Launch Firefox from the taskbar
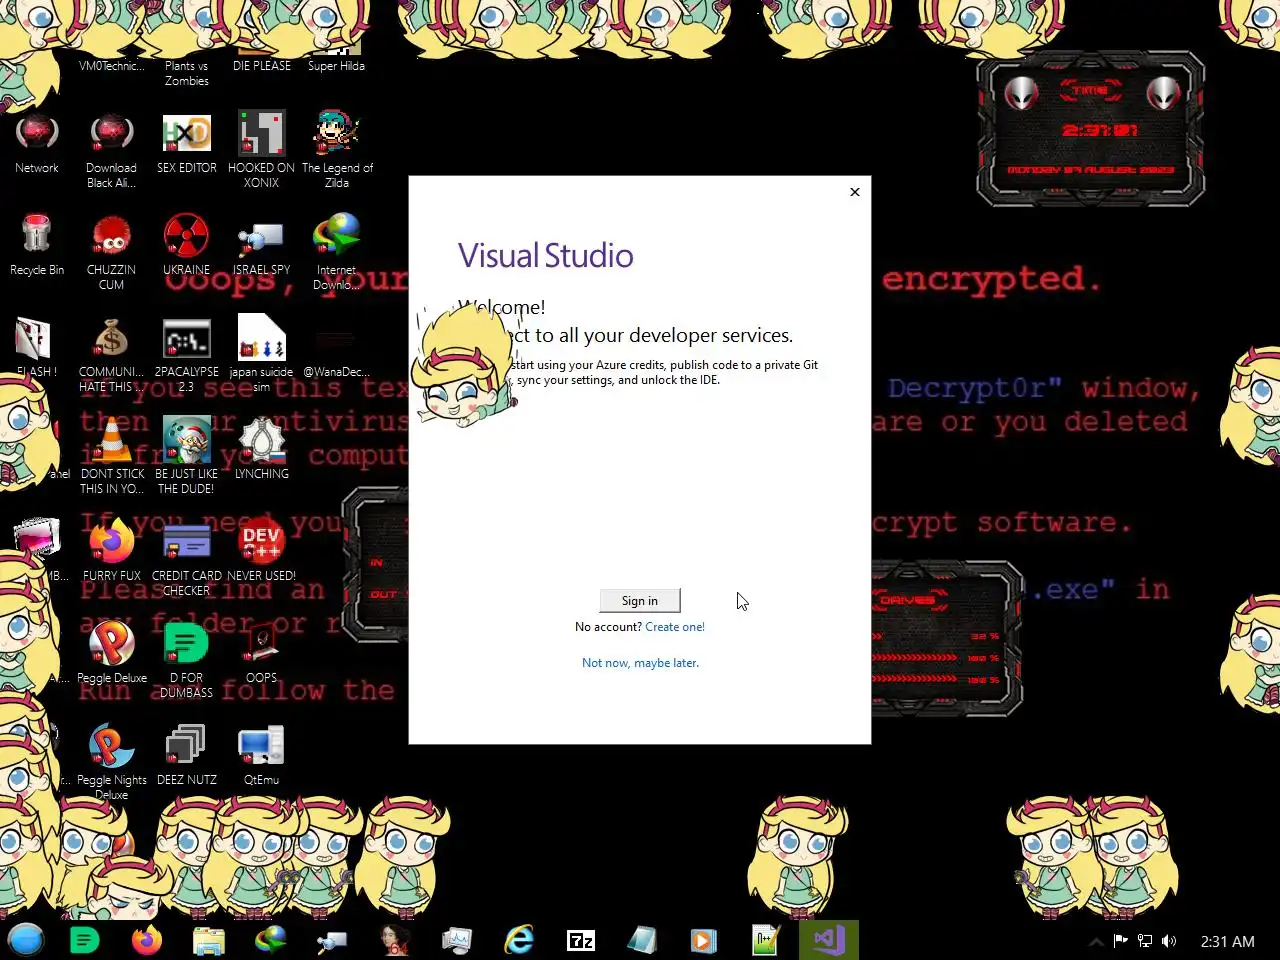Viewport: 1280px width, 960px height. pos(147,940)
